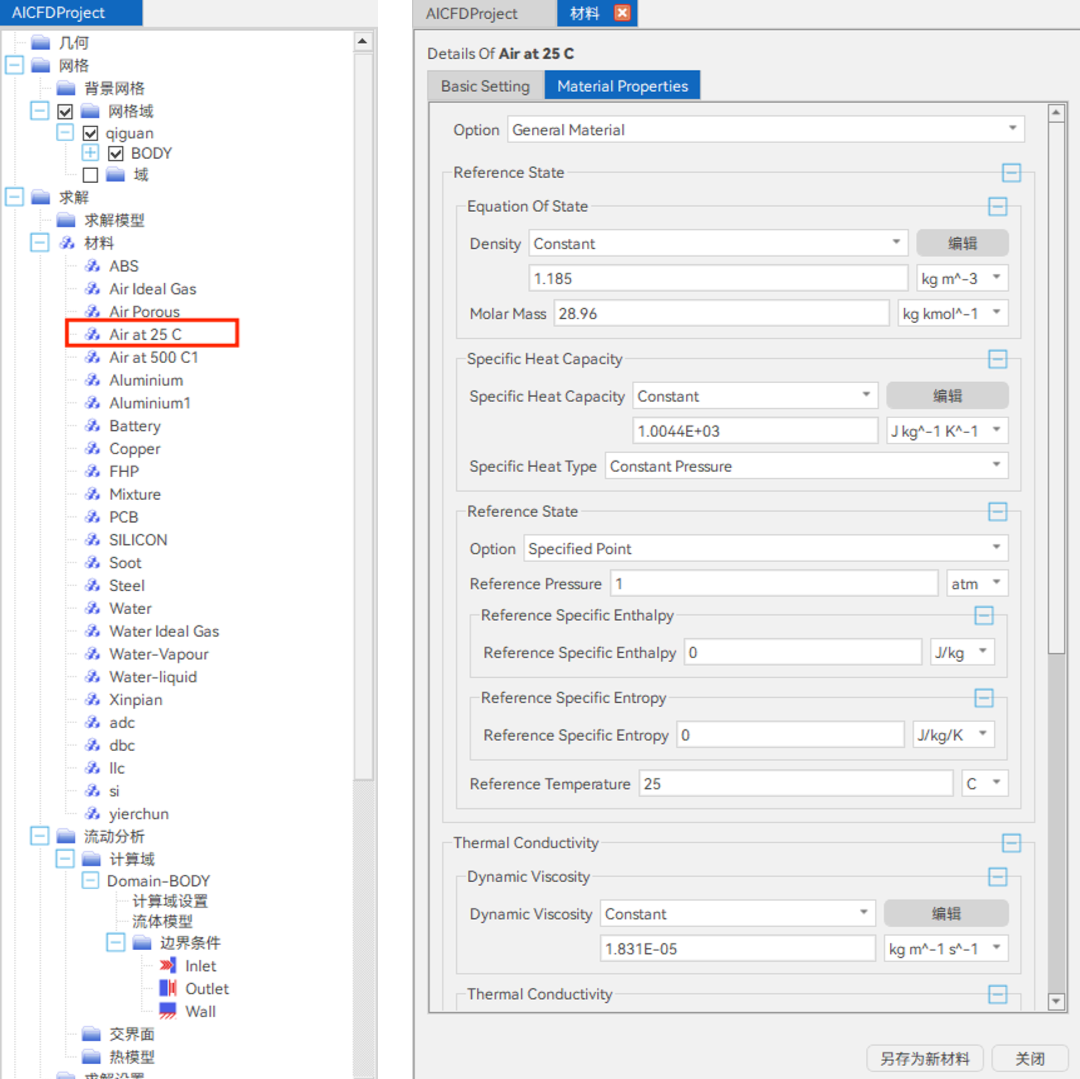This screenshot has height=1079, width=1080.
Task: Click the 材料 node icon in tree
Action: (x=67, y=242)
